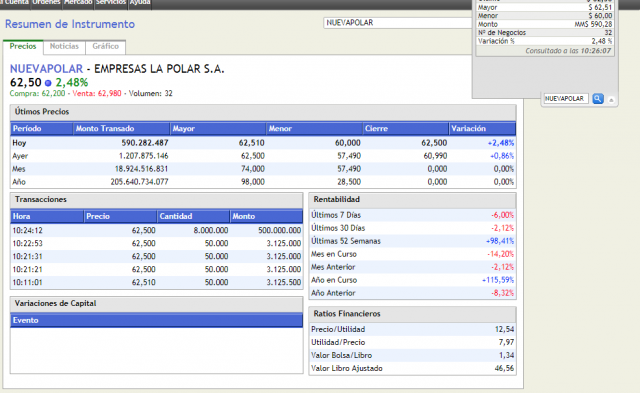
Task: Click Valor Libro Ajustado value 46,56
Action: click(x=504, y=369)
